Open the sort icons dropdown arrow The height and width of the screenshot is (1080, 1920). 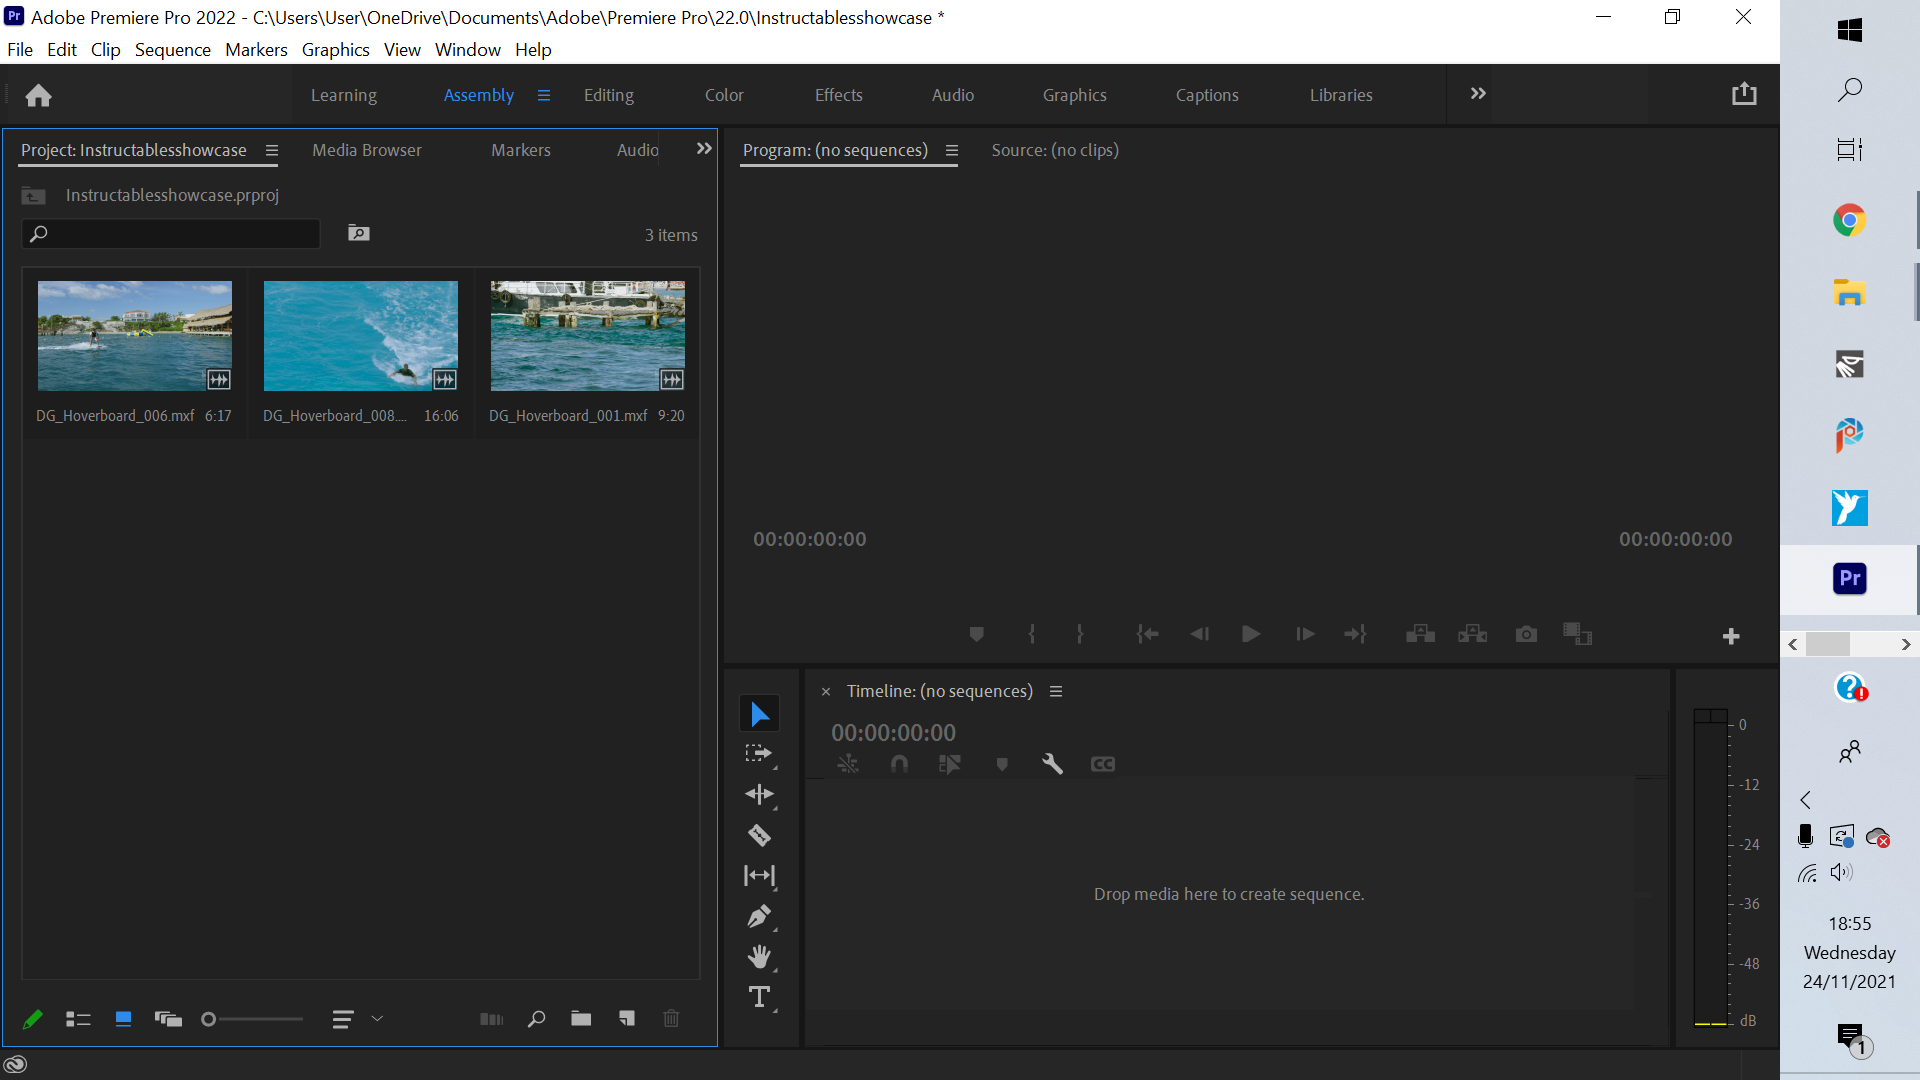tap(377, 1019)
